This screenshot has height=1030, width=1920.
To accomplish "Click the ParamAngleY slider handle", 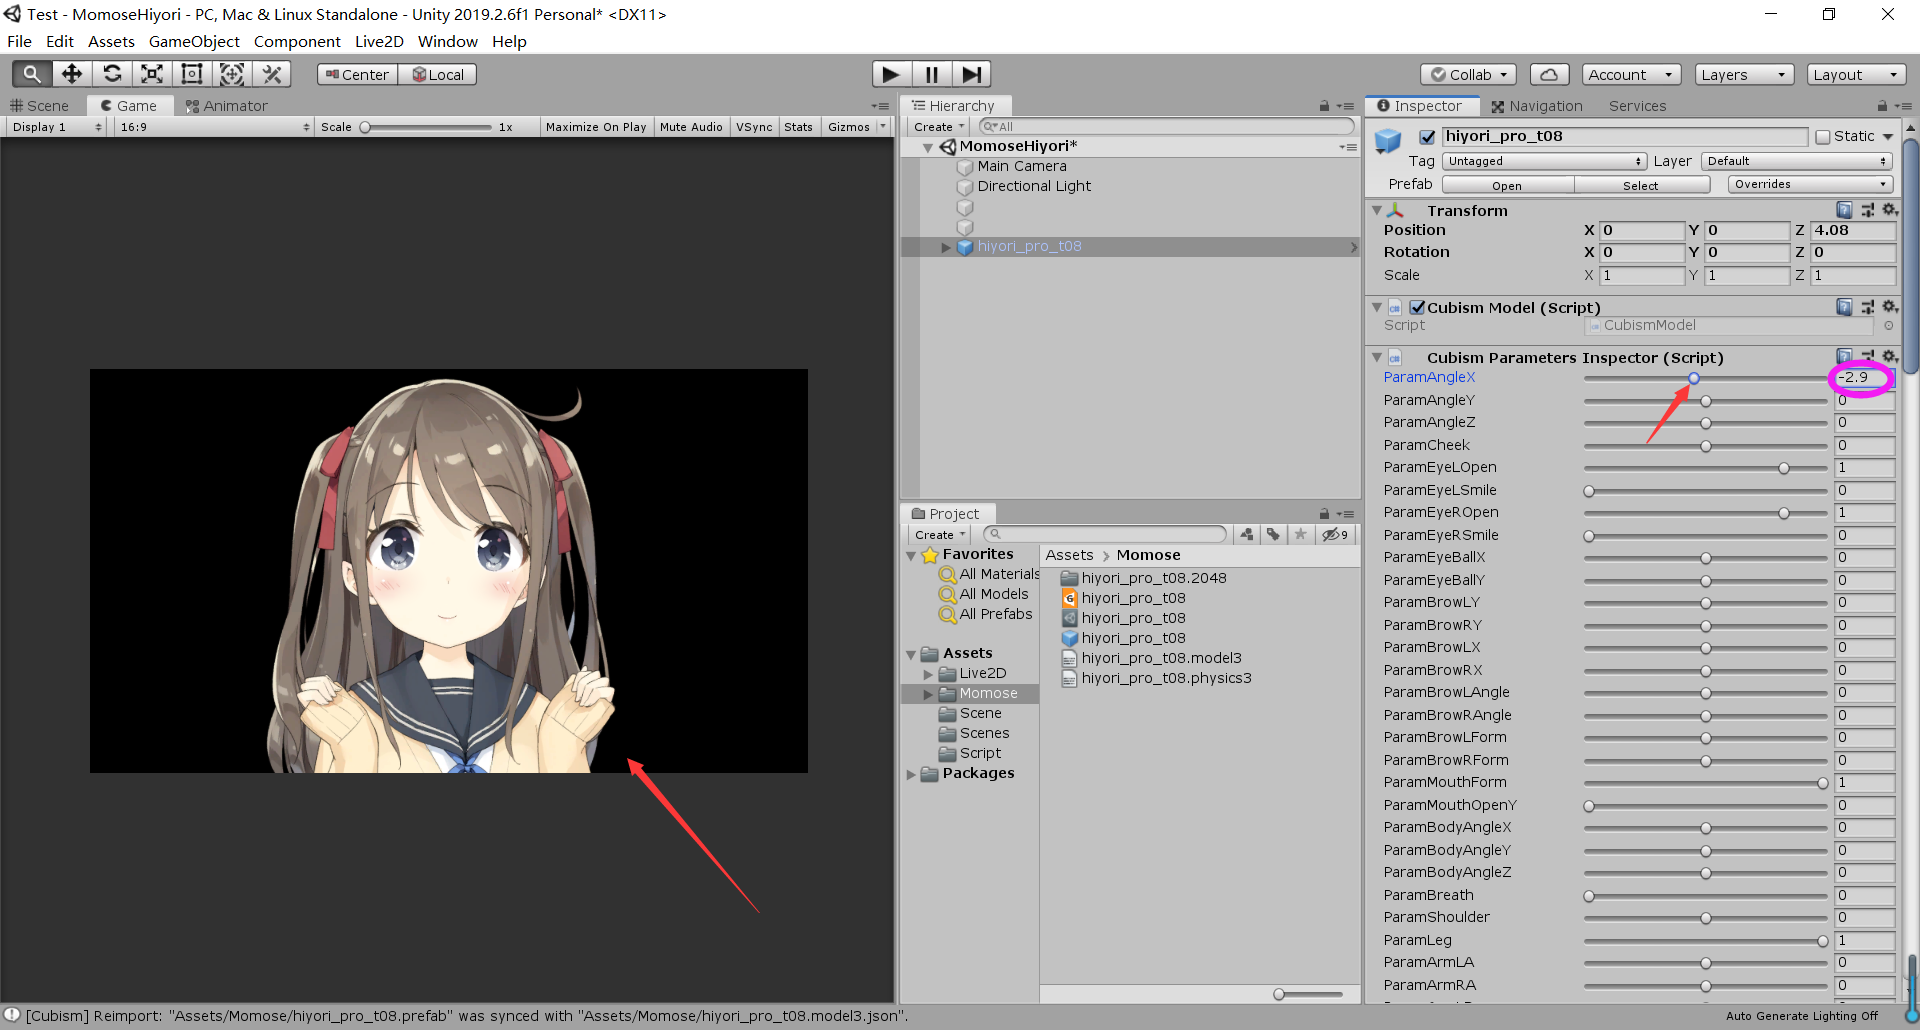I will coord(1706,401).
